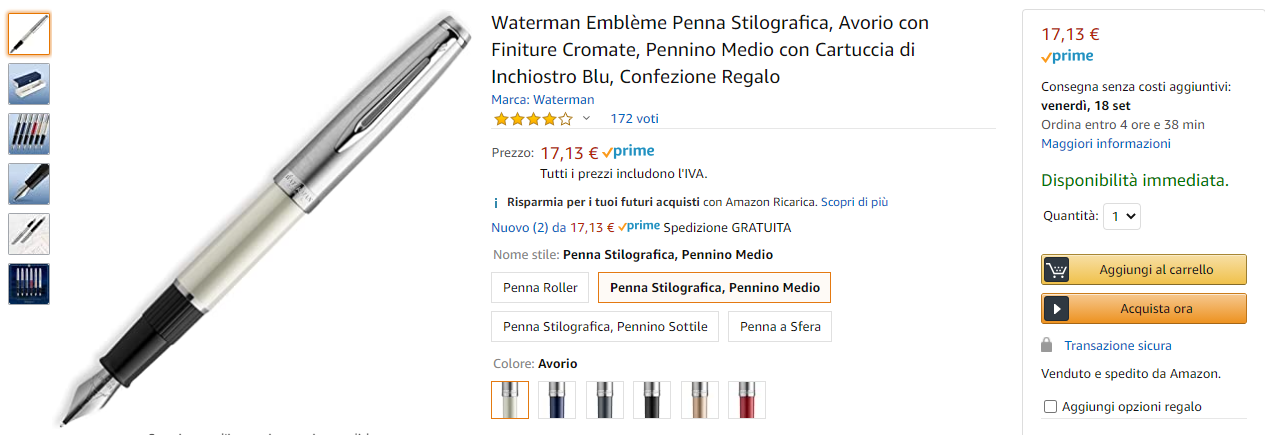Click the play arrow icon on Acquista ora
Screen dimensions: 1265x435
tap(1056, 308)
